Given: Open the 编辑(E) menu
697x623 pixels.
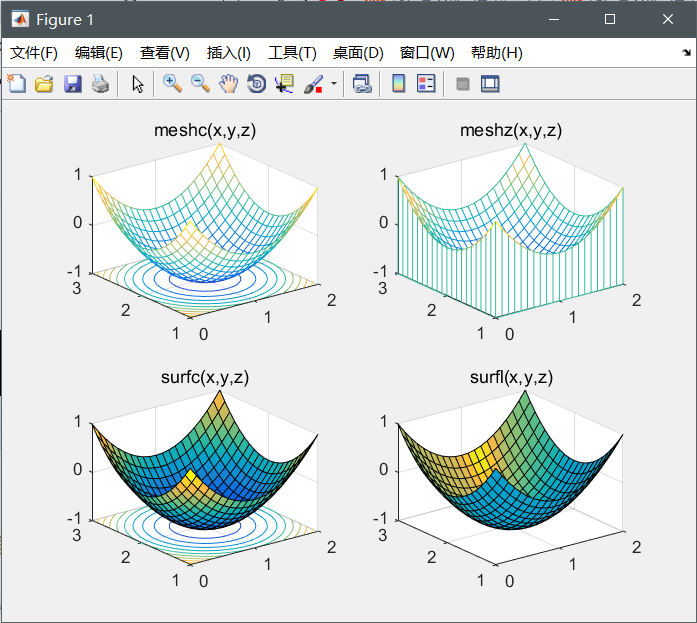Looking at the screenshot, I should click(99, 53).
